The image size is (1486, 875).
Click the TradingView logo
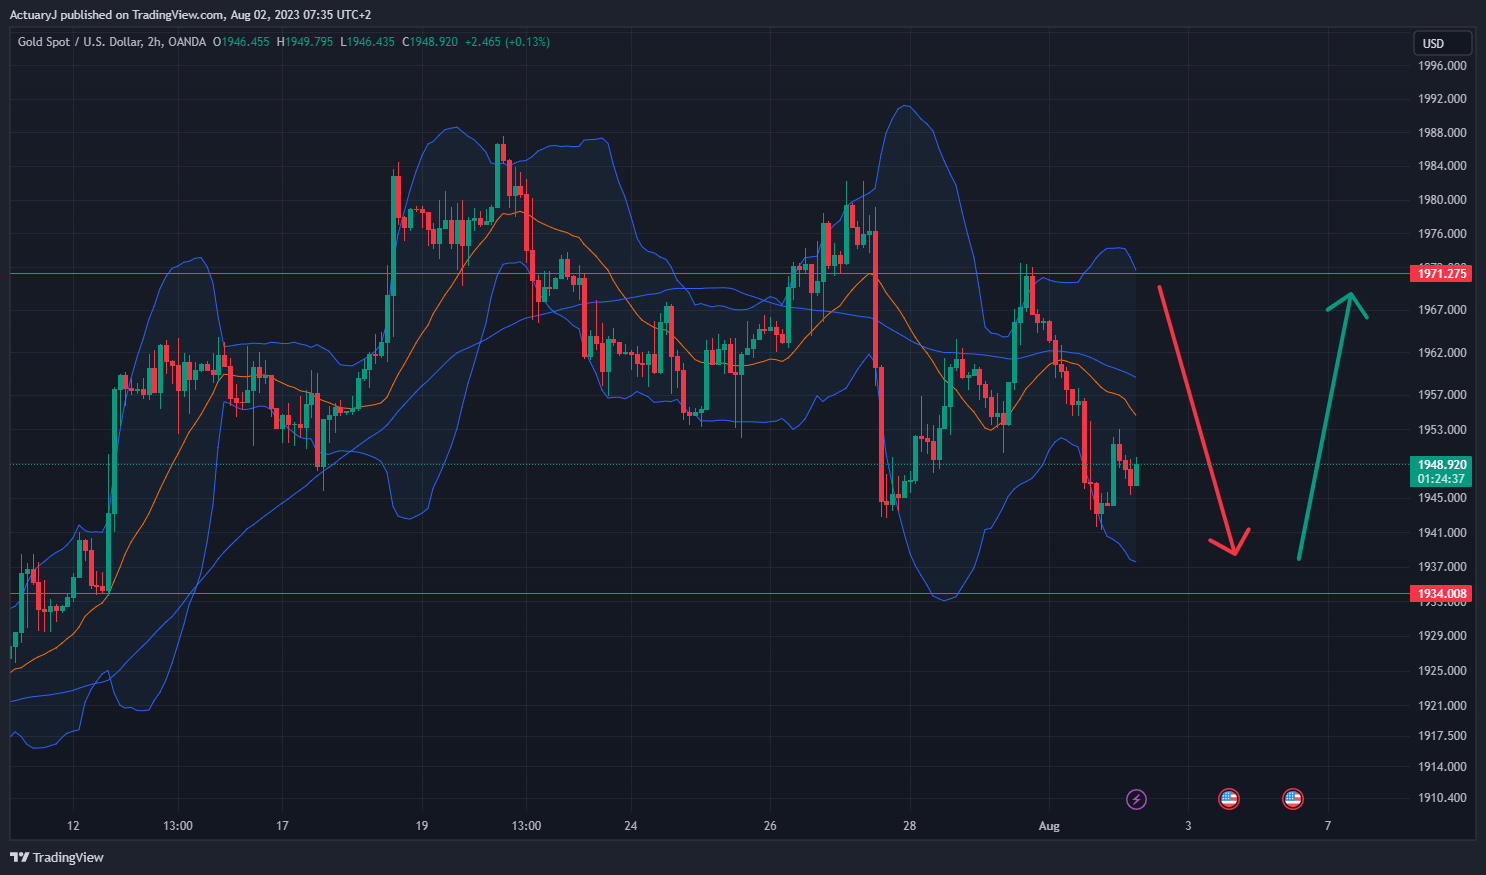click(57, 857)
